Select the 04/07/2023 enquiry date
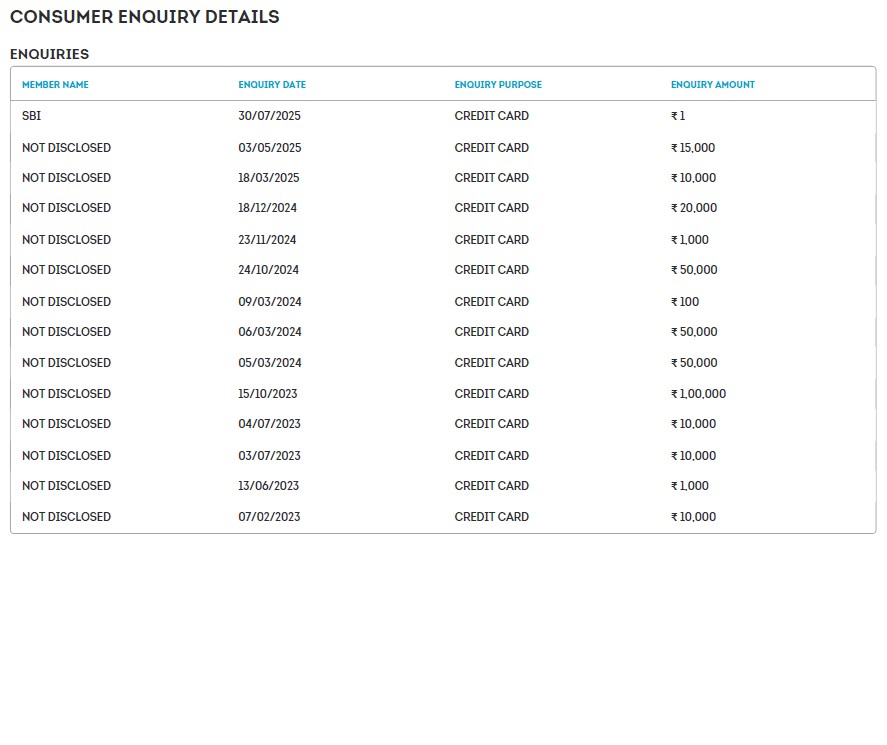Viewport: 887px width, 745px height. [x=269, y=424]
